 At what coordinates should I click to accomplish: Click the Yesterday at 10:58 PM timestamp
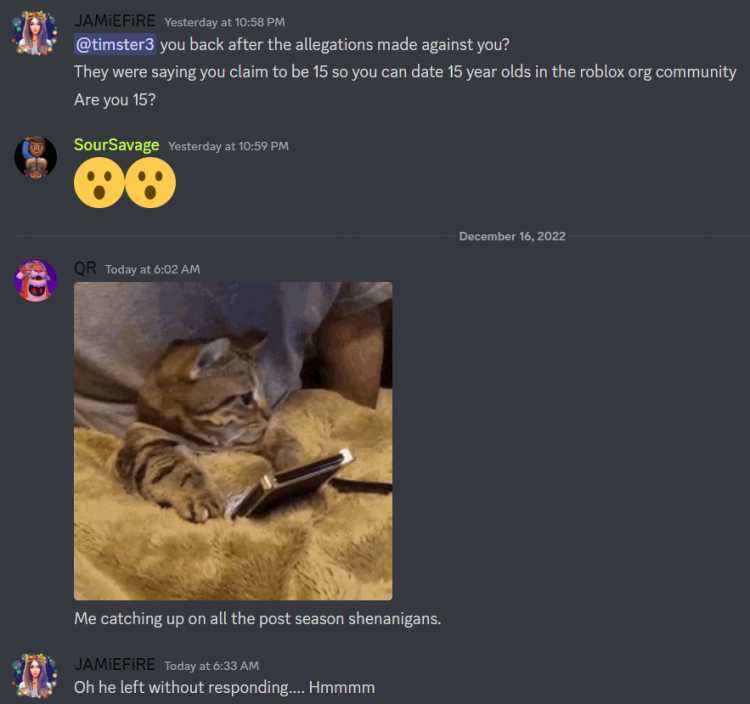pyautogui.click(x=224, y=22)
